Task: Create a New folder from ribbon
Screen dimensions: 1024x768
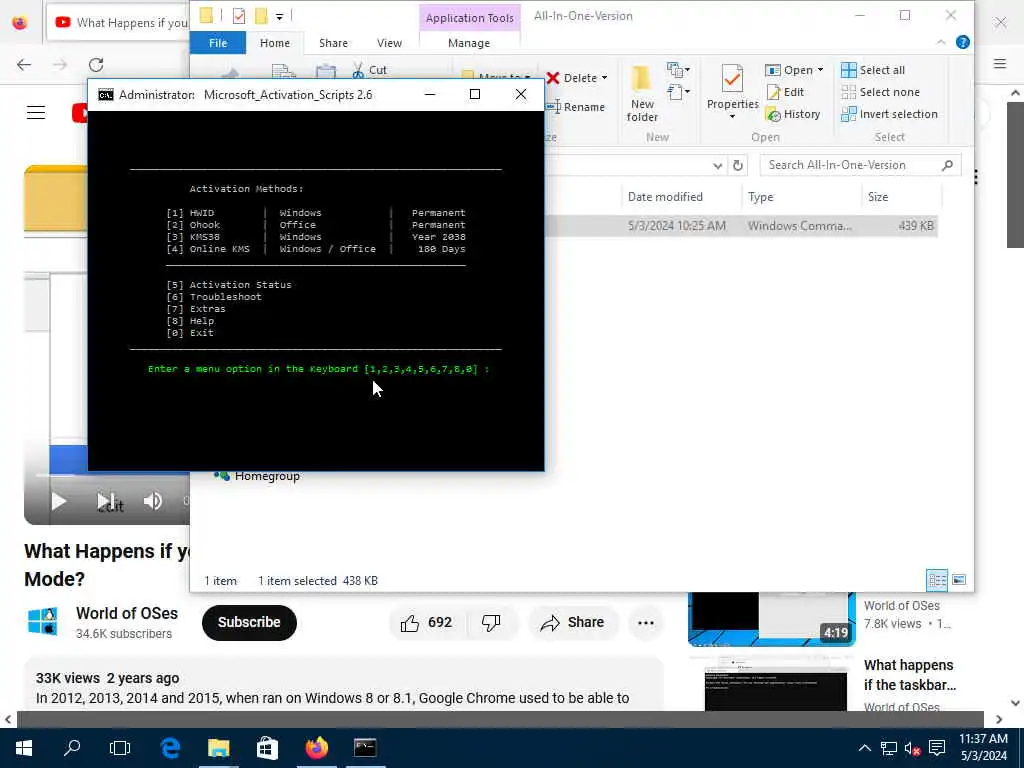Action: pyautogui.click(x=642, y=95)
